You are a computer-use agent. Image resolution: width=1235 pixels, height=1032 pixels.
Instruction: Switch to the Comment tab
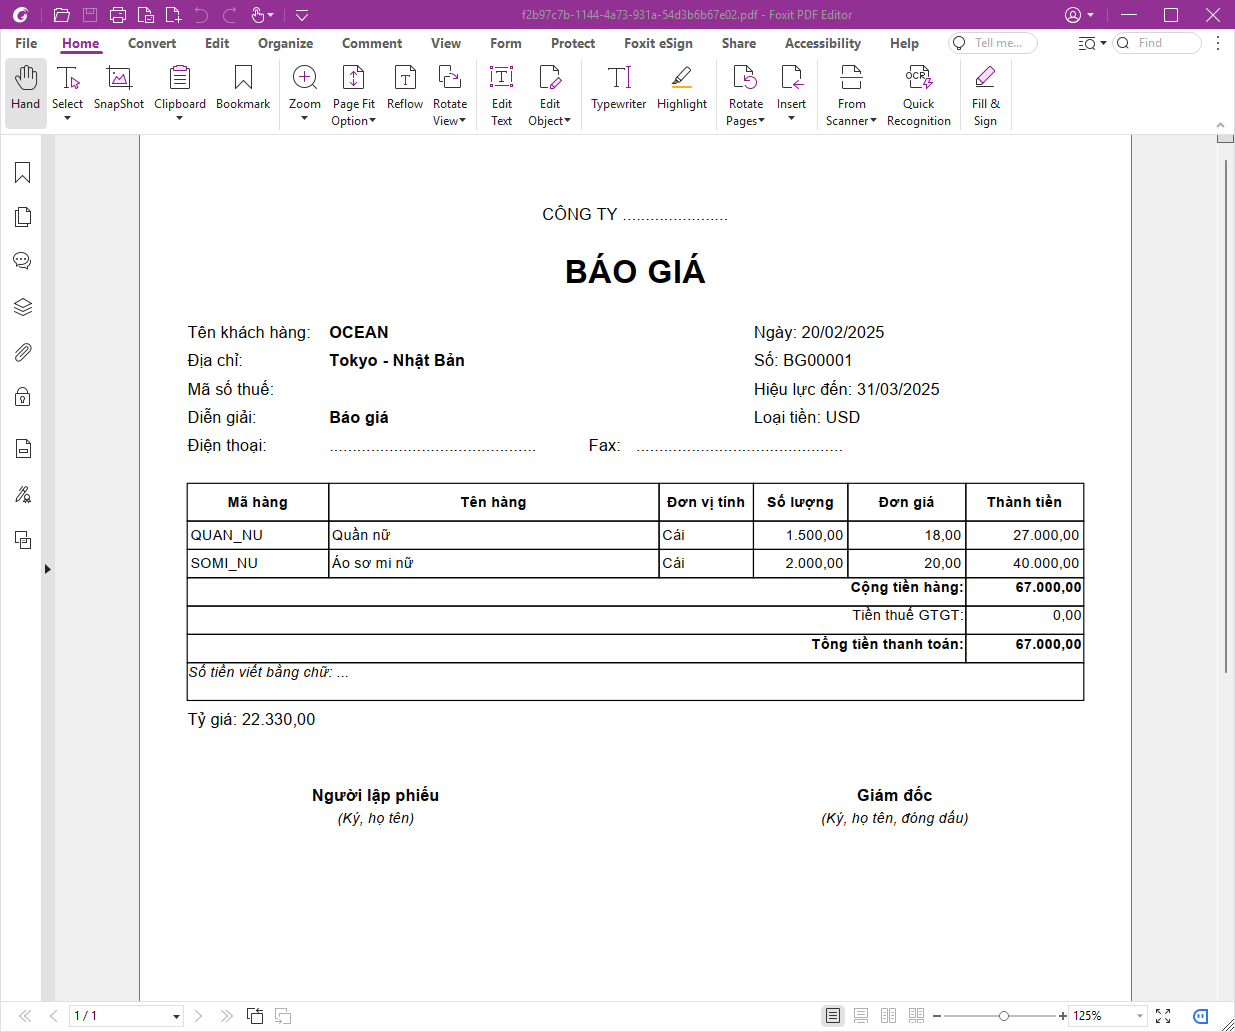[372, 43]
